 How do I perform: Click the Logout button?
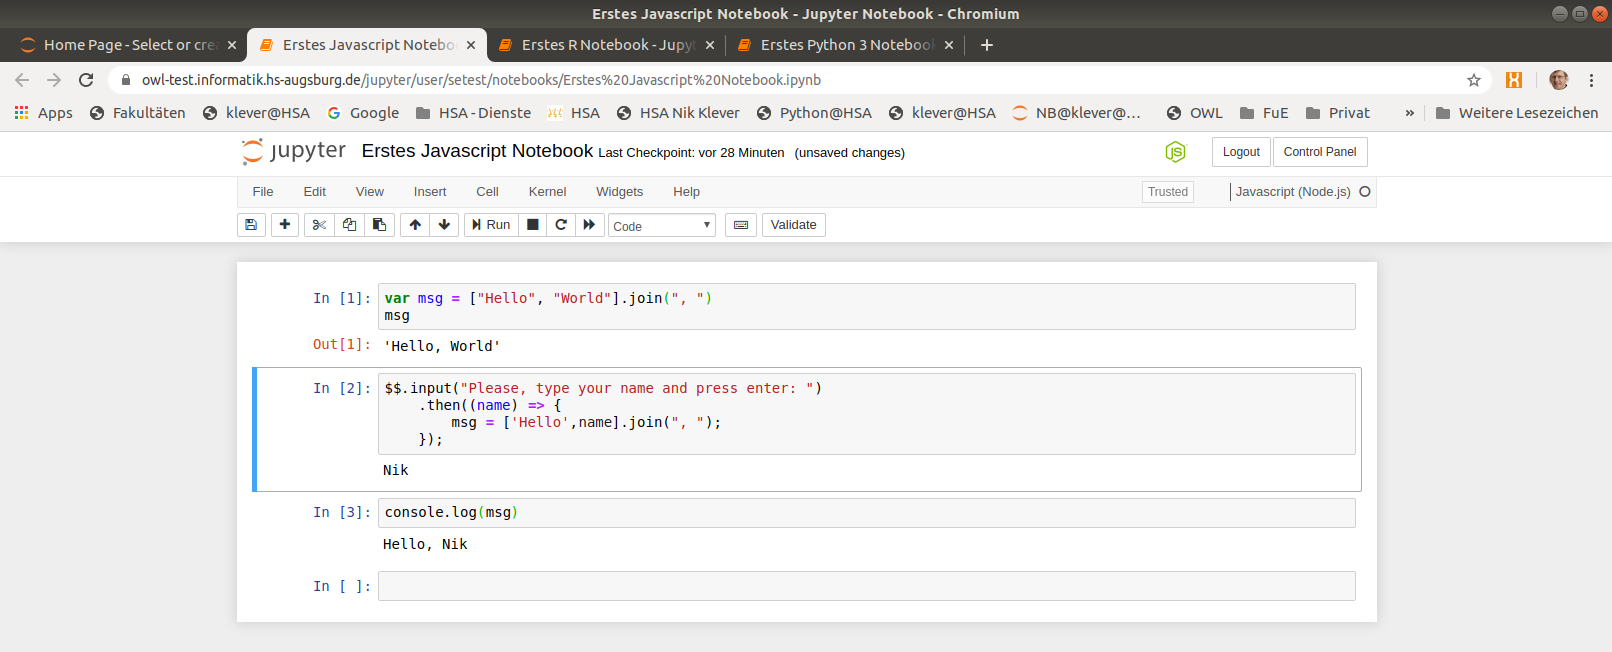click(x=1241, y=152)
